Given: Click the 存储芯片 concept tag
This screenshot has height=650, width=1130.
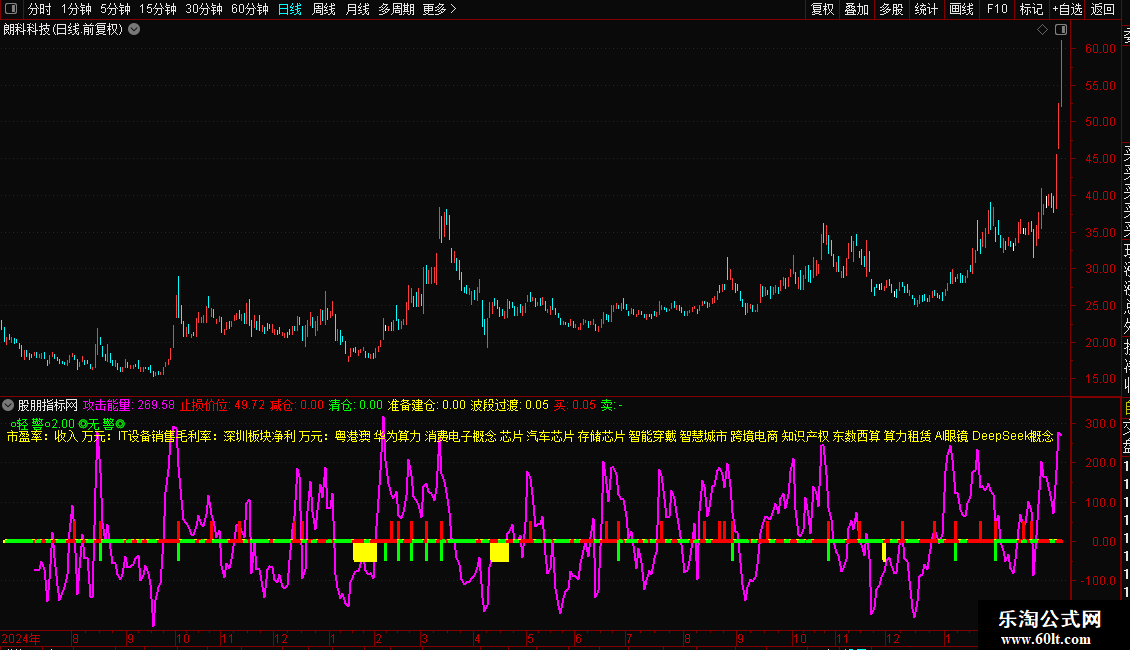Looking at the screenshot, I should pyautogui.click(x=601, y=436).
